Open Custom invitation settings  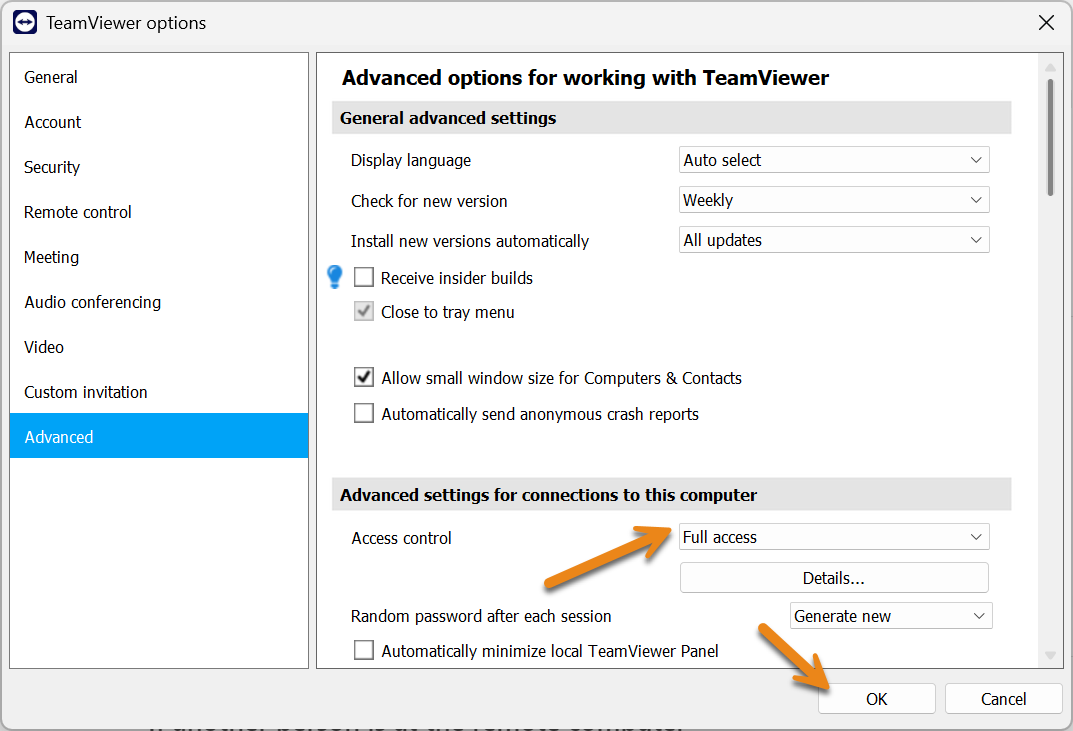[159, 392]
